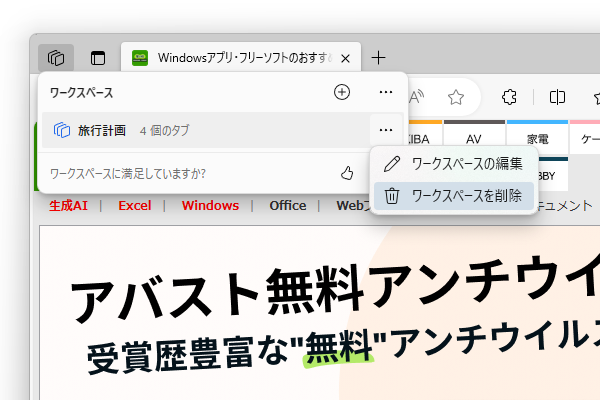600x400 pixels.
Task: Open the 家電 category tab on the page
Action: tap(537, 137)
